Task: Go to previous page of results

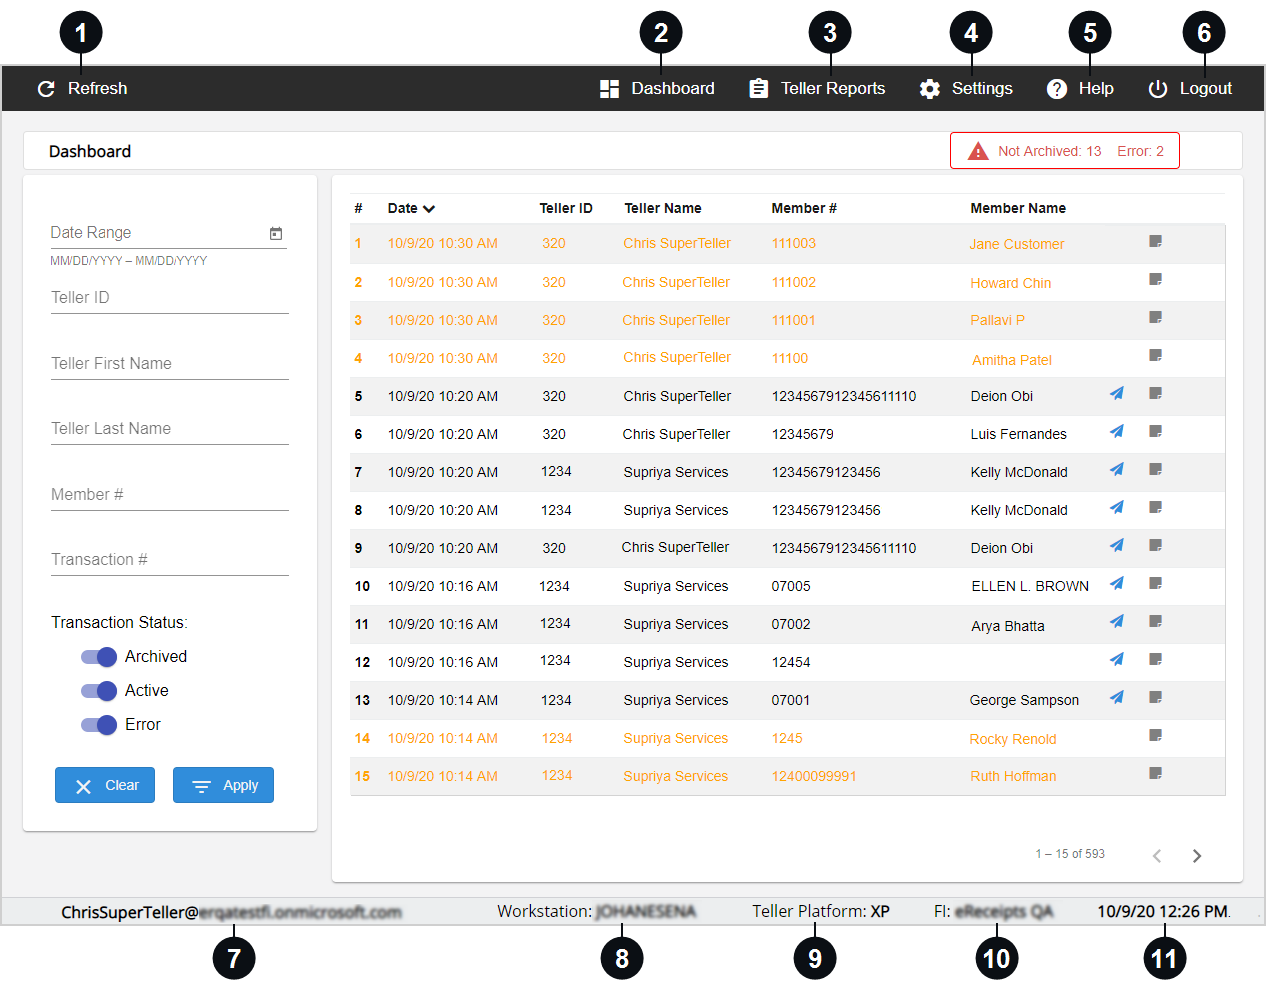Action: [x=1157, y=856]
